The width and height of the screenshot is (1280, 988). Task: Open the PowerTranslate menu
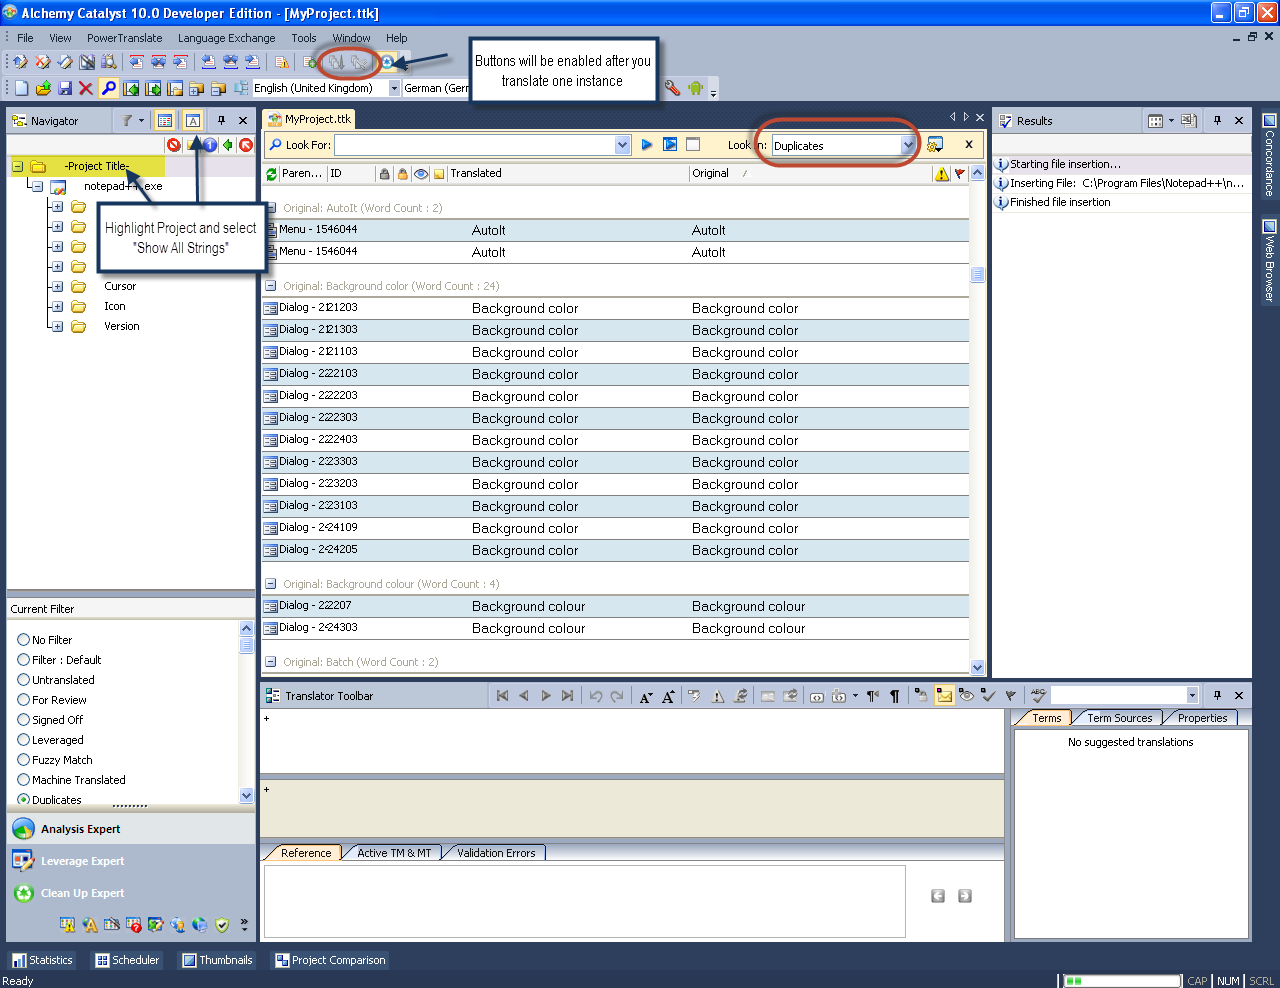tap(124, 38)
